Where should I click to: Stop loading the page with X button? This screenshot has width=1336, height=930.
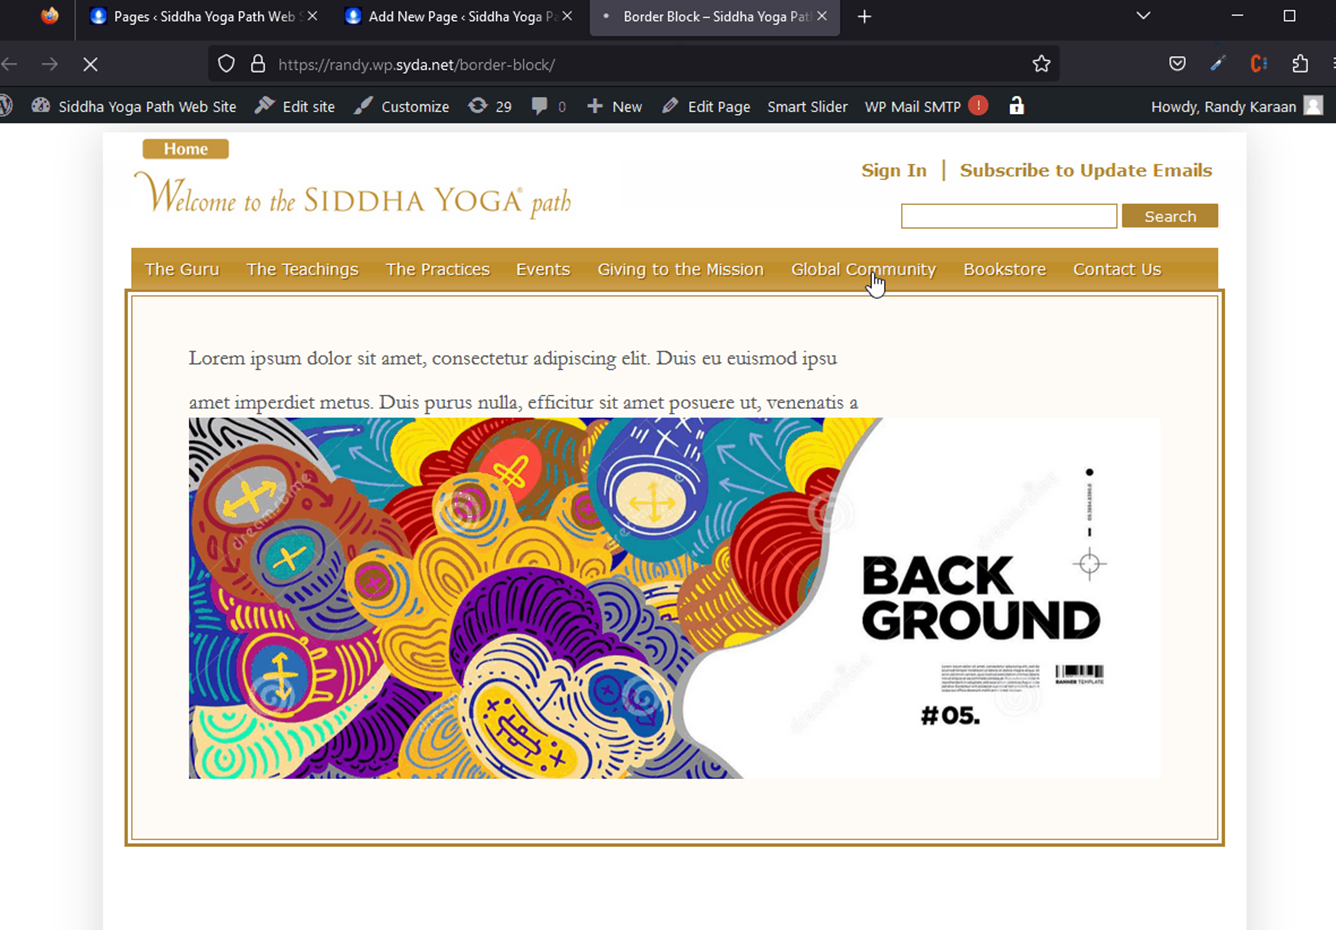(x=90, y=64)
